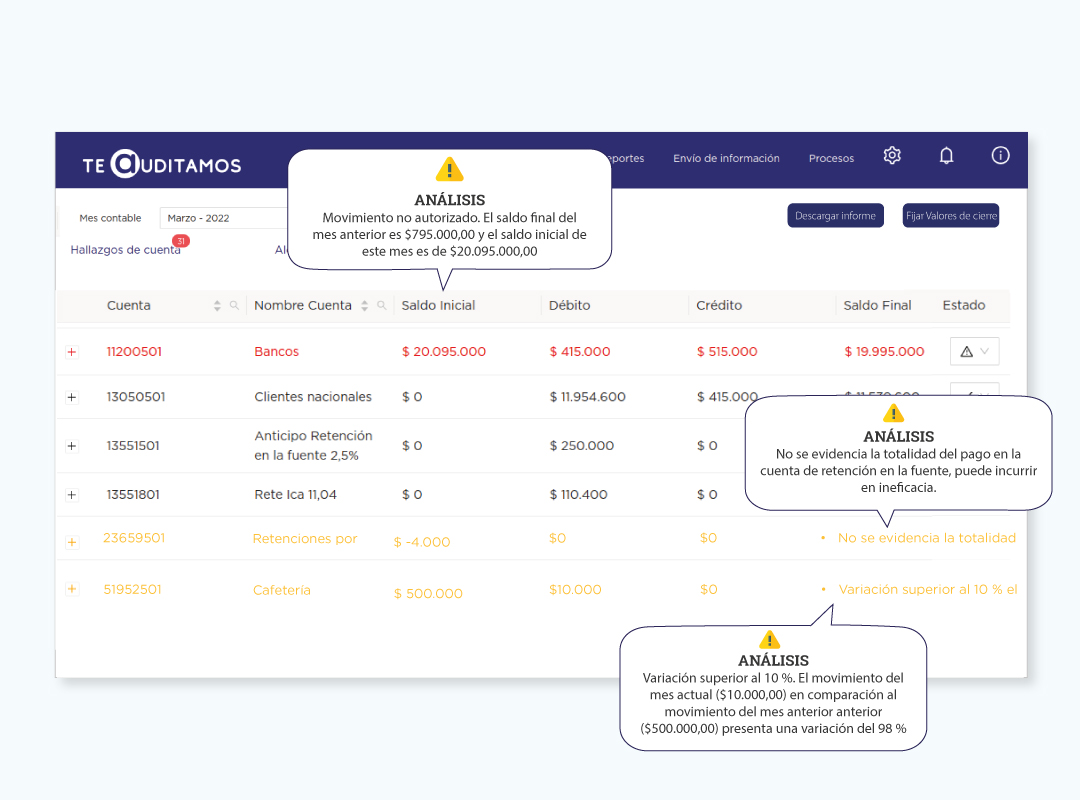Click the red 31 findings badge
Screen dimensions: 1080x800
point(181,240)
